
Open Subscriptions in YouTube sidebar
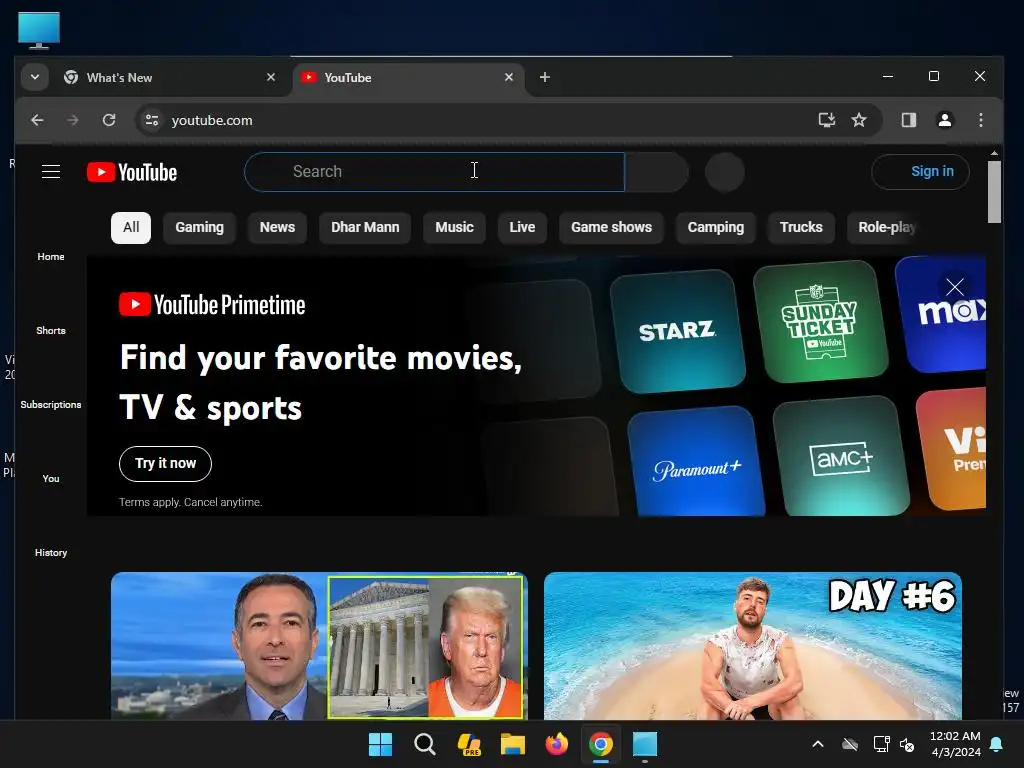(x=51, y=404)
